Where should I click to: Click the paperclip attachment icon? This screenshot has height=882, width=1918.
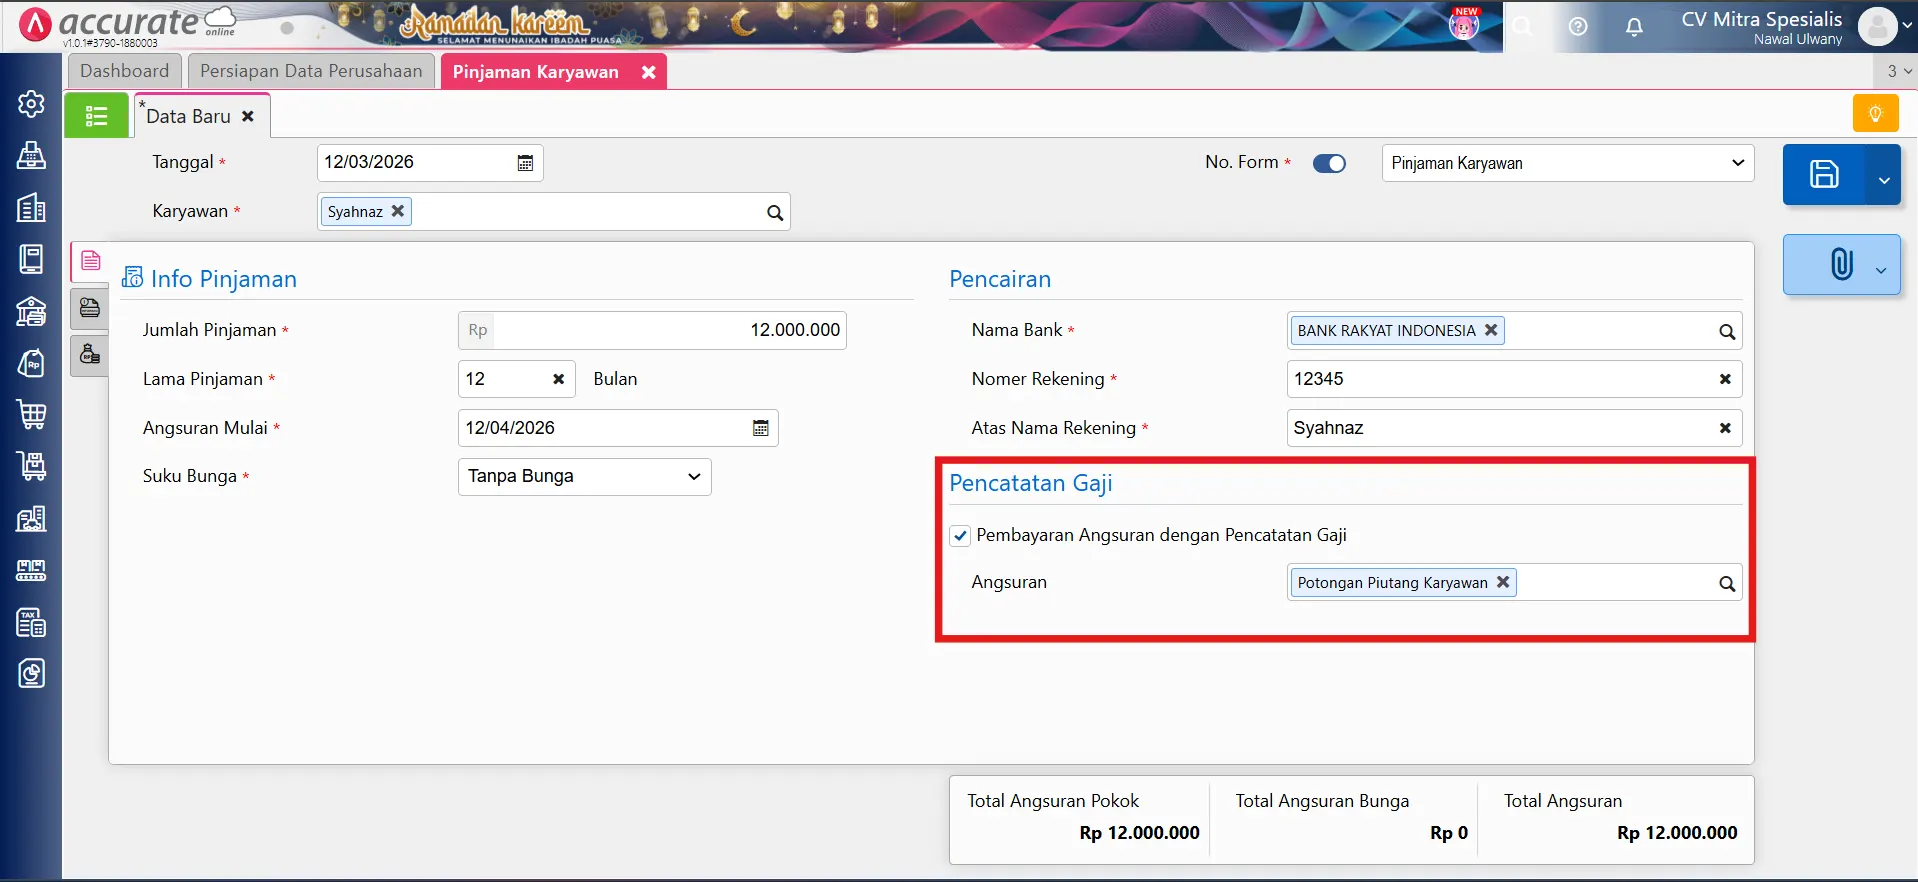tap(1840, 265)
